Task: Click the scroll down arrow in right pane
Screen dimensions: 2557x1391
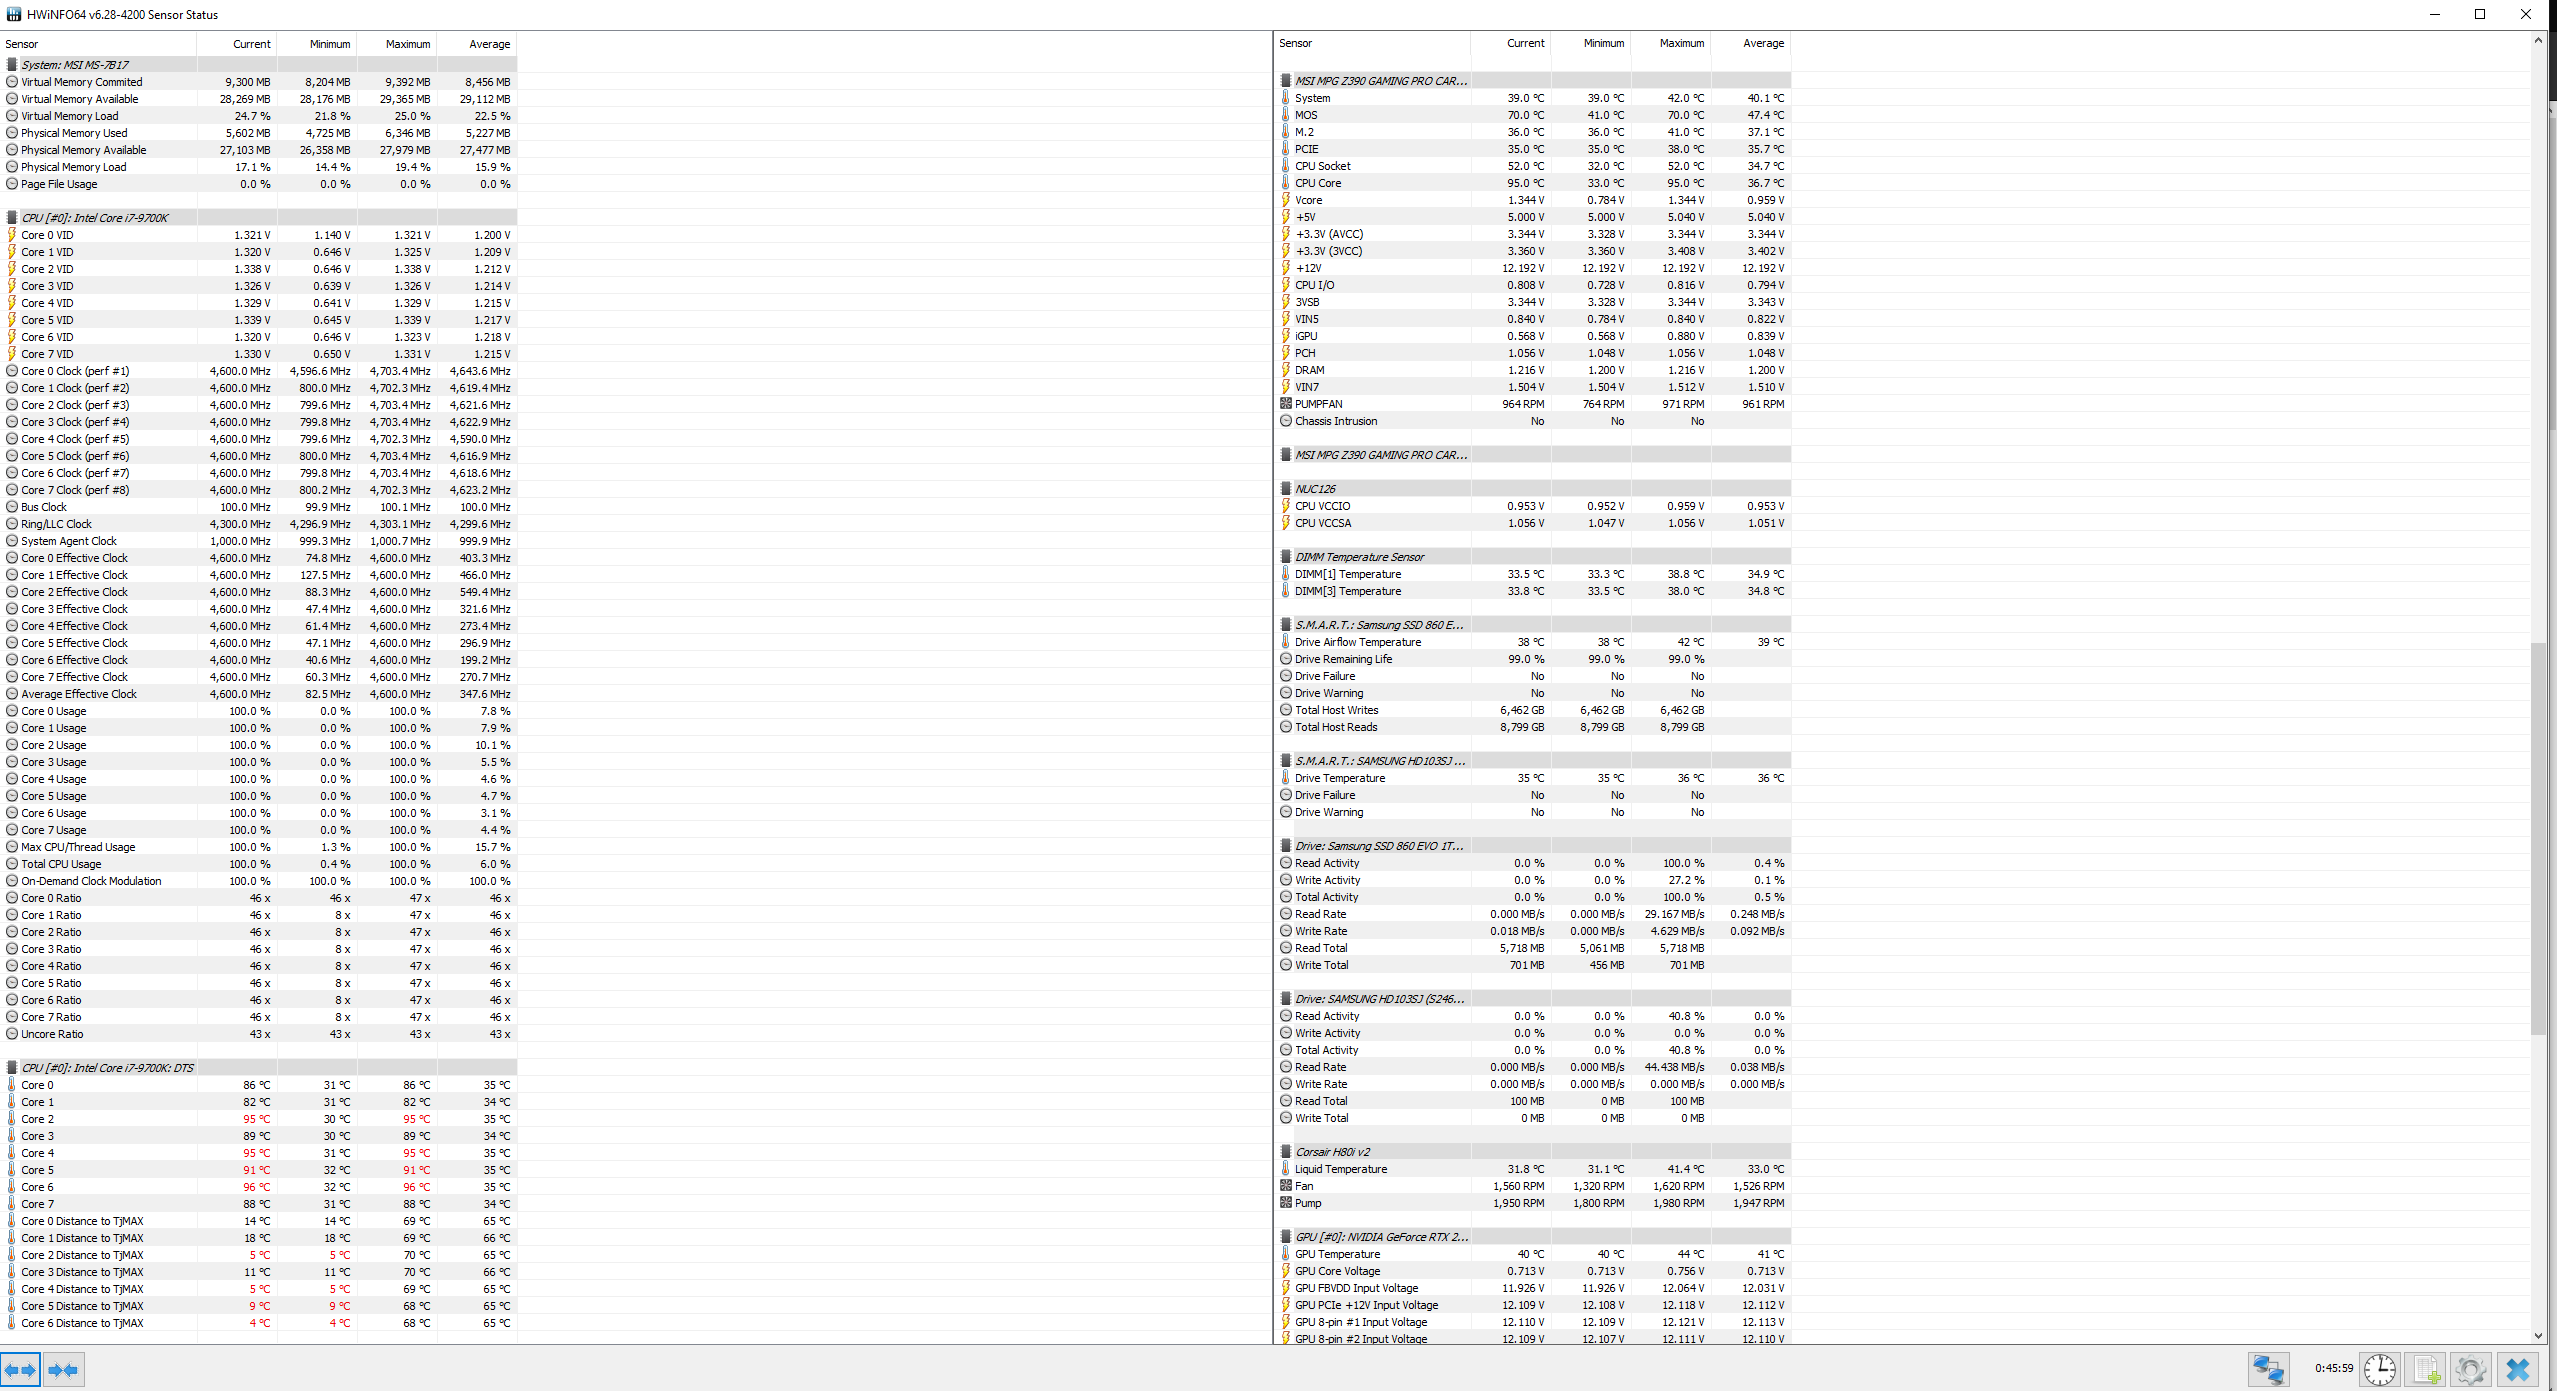Action: coord(2538,1335)
